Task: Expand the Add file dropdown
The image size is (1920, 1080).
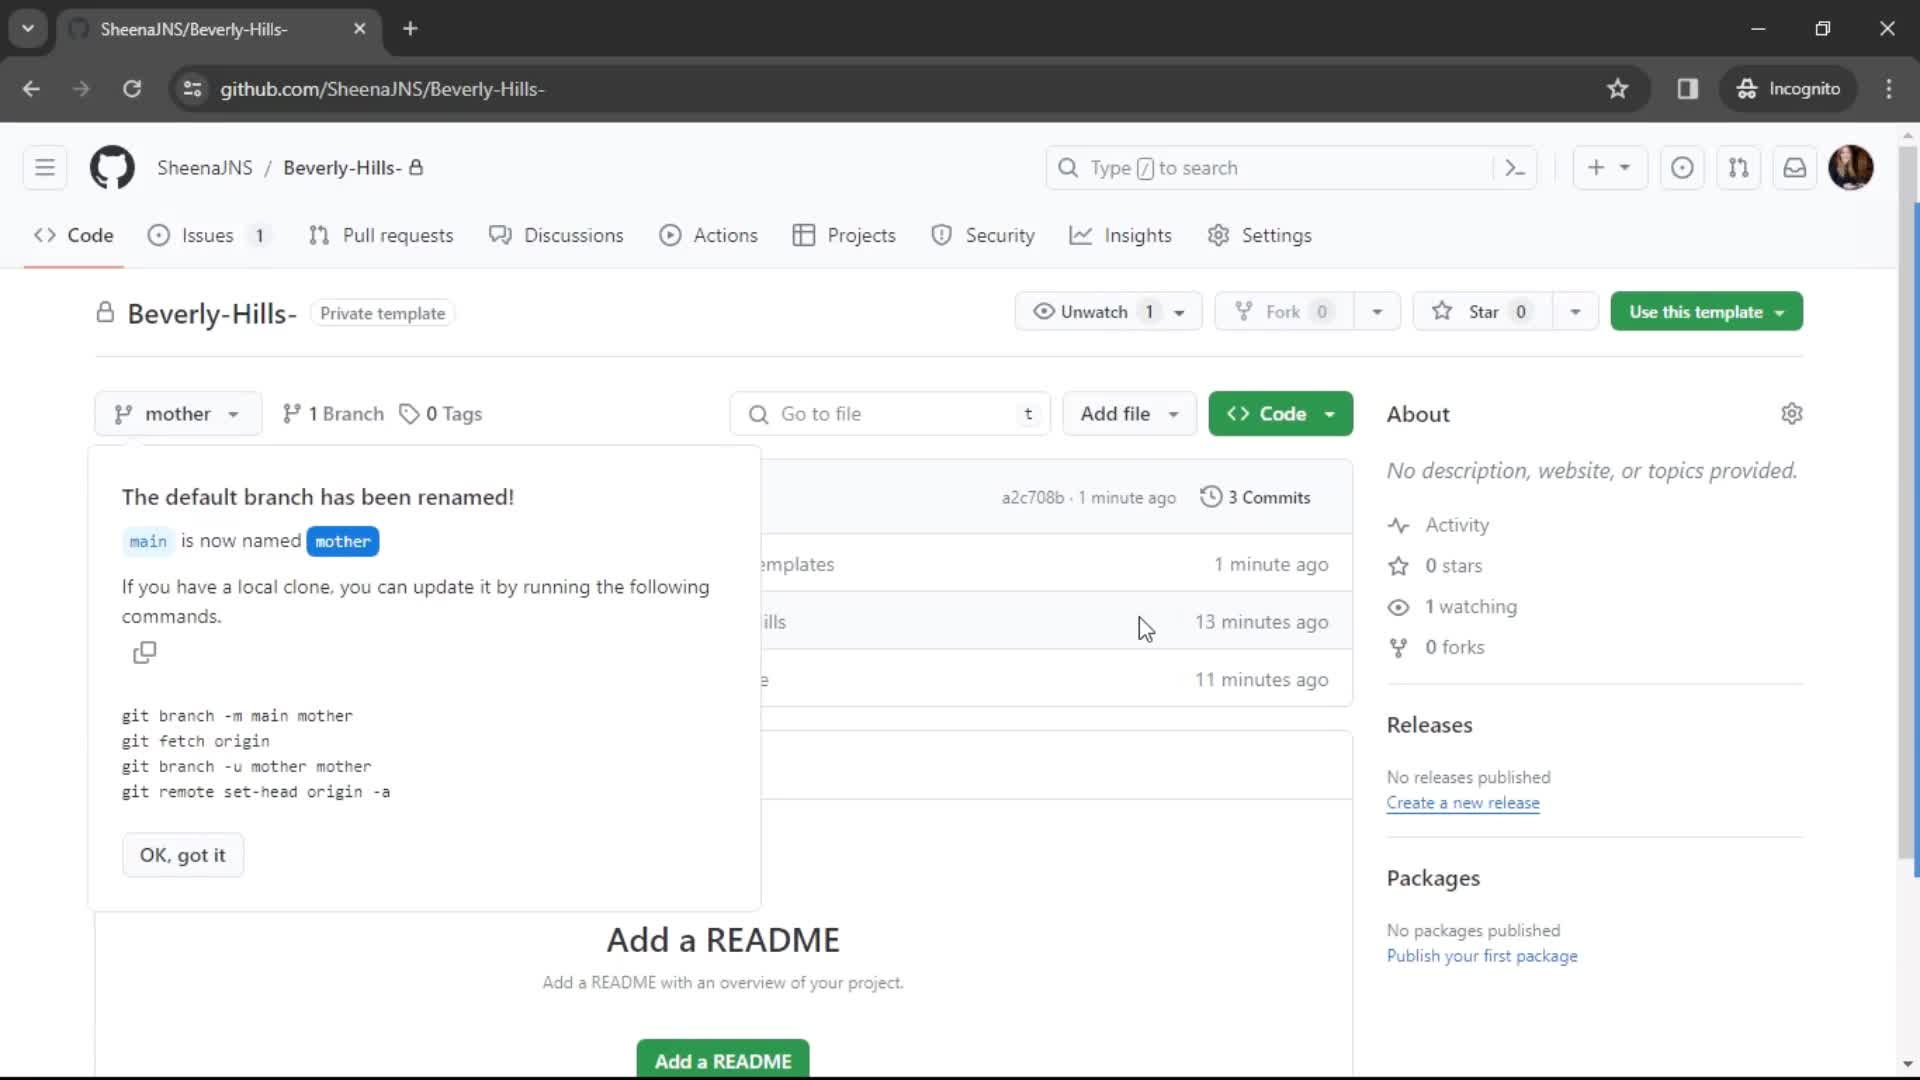Action: (1129, 414)
